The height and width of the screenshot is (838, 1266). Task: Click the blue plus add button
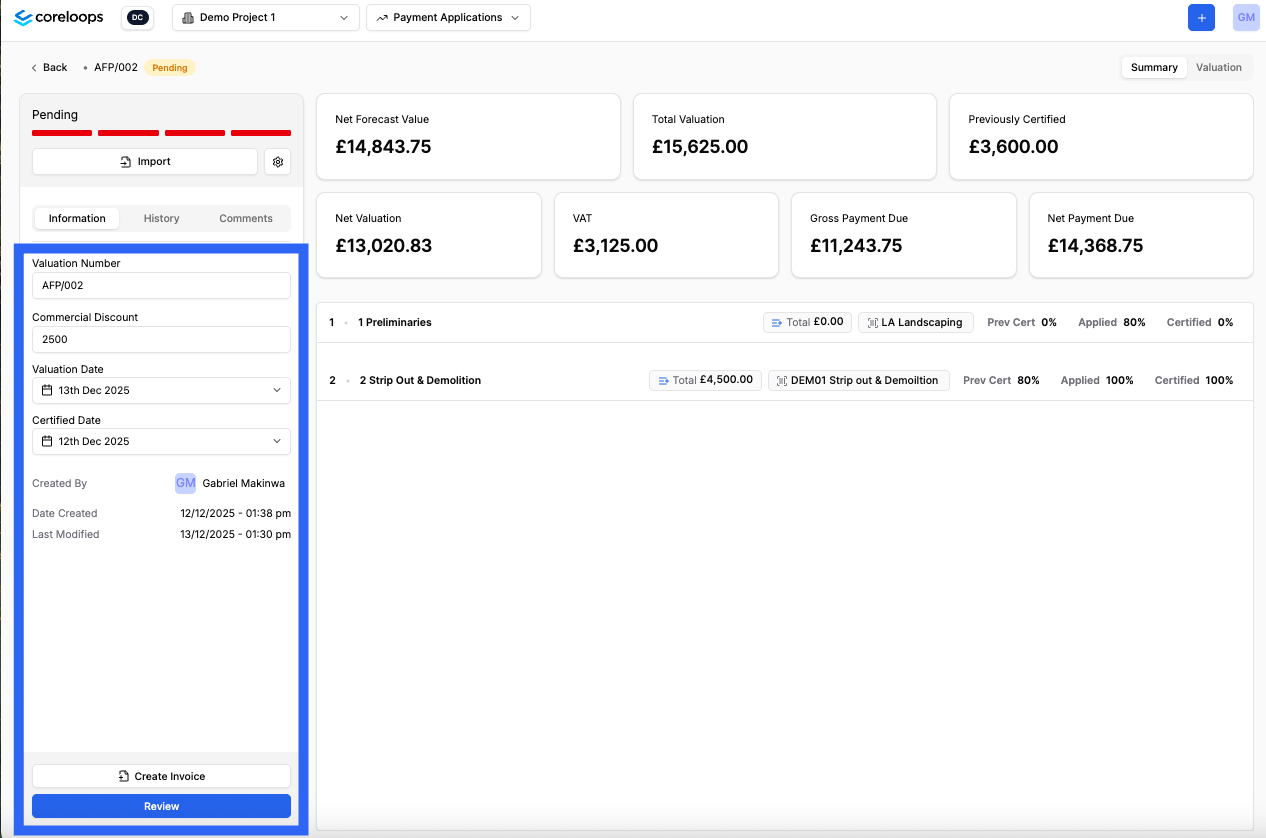pyautogui.click(x=1201, y=18)
